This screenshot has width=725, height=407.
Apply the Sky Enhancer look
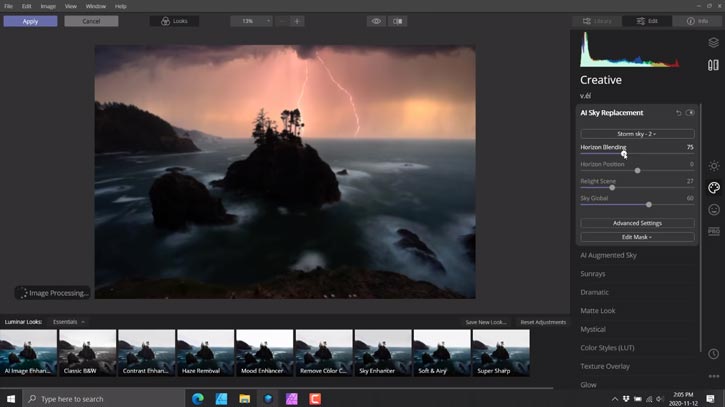point(383,352)
